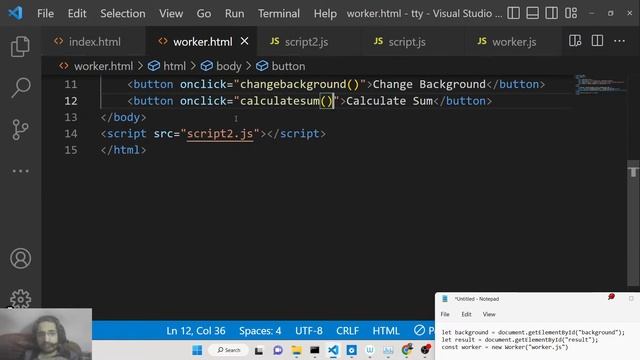Open the File menu in Notepad
640x360 pixels.
(x=445, y=314)
